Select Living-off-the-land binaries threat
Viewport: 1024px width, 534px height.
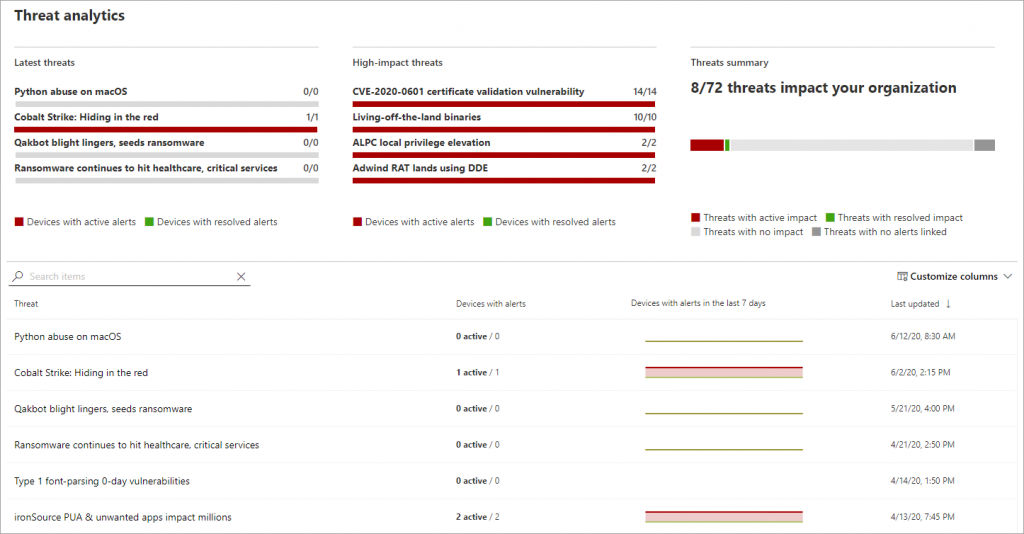417,117
